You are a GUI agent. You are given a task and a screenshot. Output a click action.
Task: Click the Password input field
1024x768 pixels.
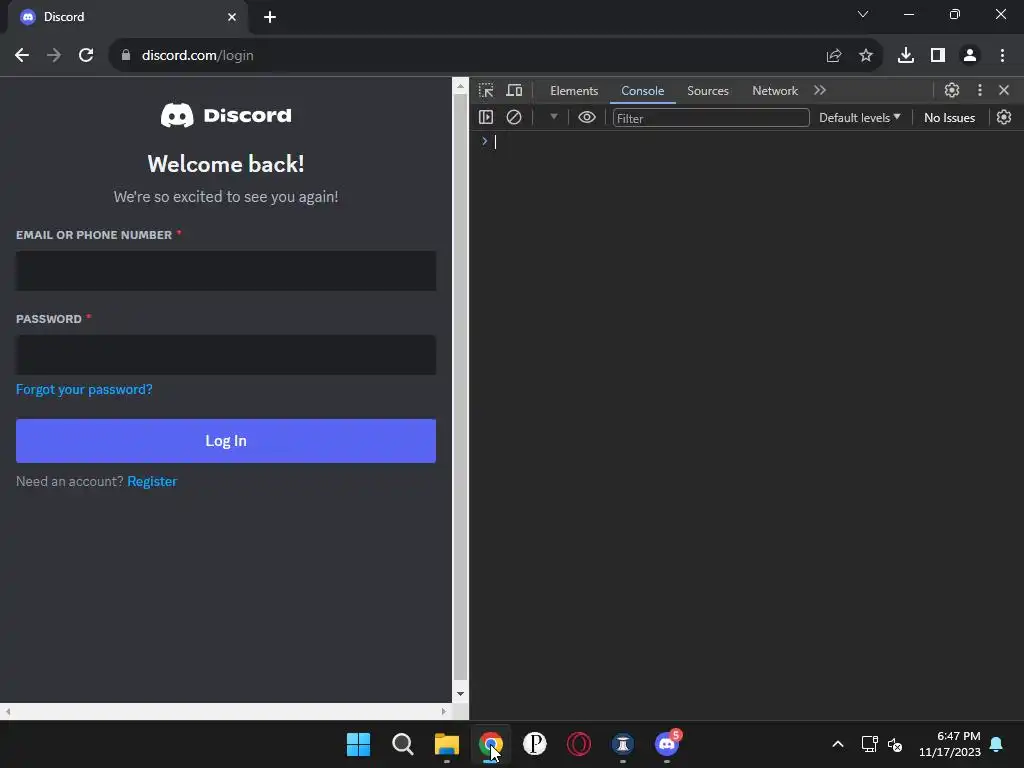pyautogui.click(x=226, y=355)
